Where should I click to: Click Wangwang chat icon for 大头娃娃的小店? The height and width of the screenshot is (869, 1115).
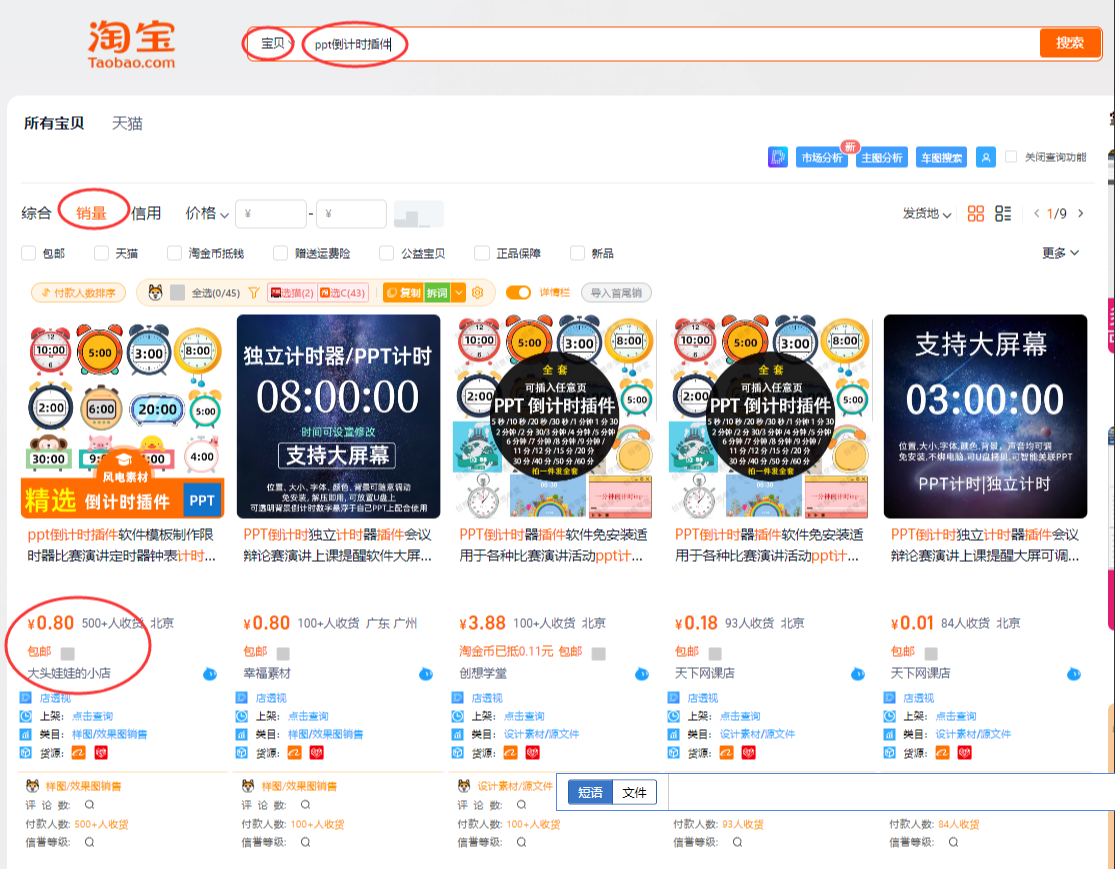pos(209,674)
